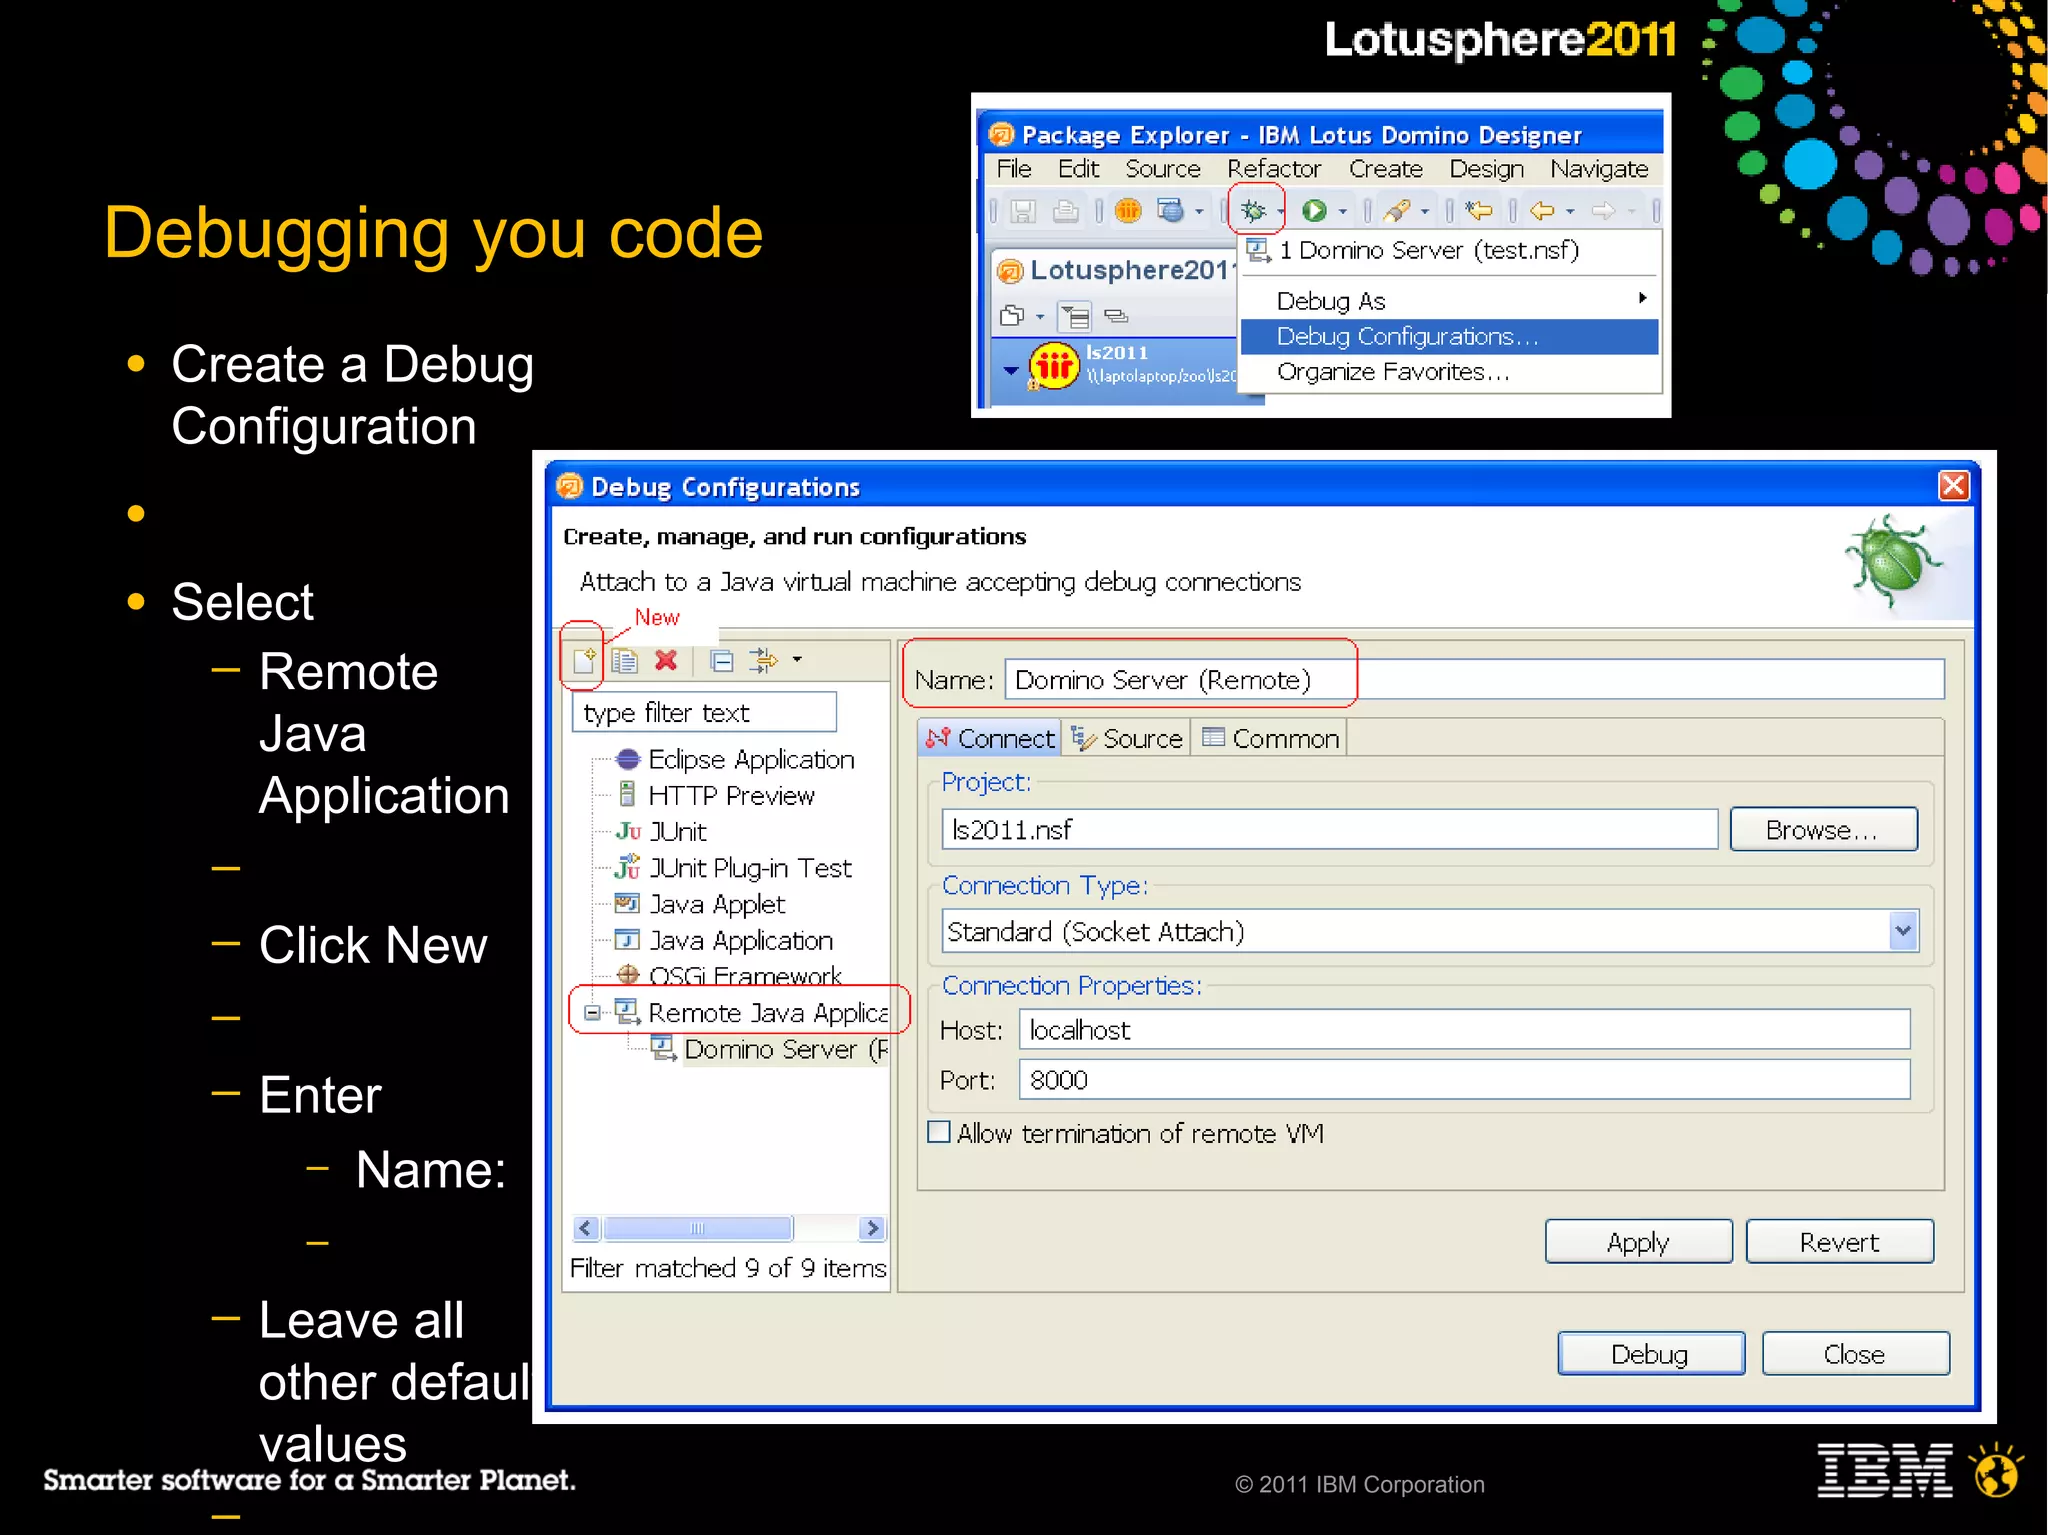Click the Duplicate configuration icon

click(x=625, y=660)
